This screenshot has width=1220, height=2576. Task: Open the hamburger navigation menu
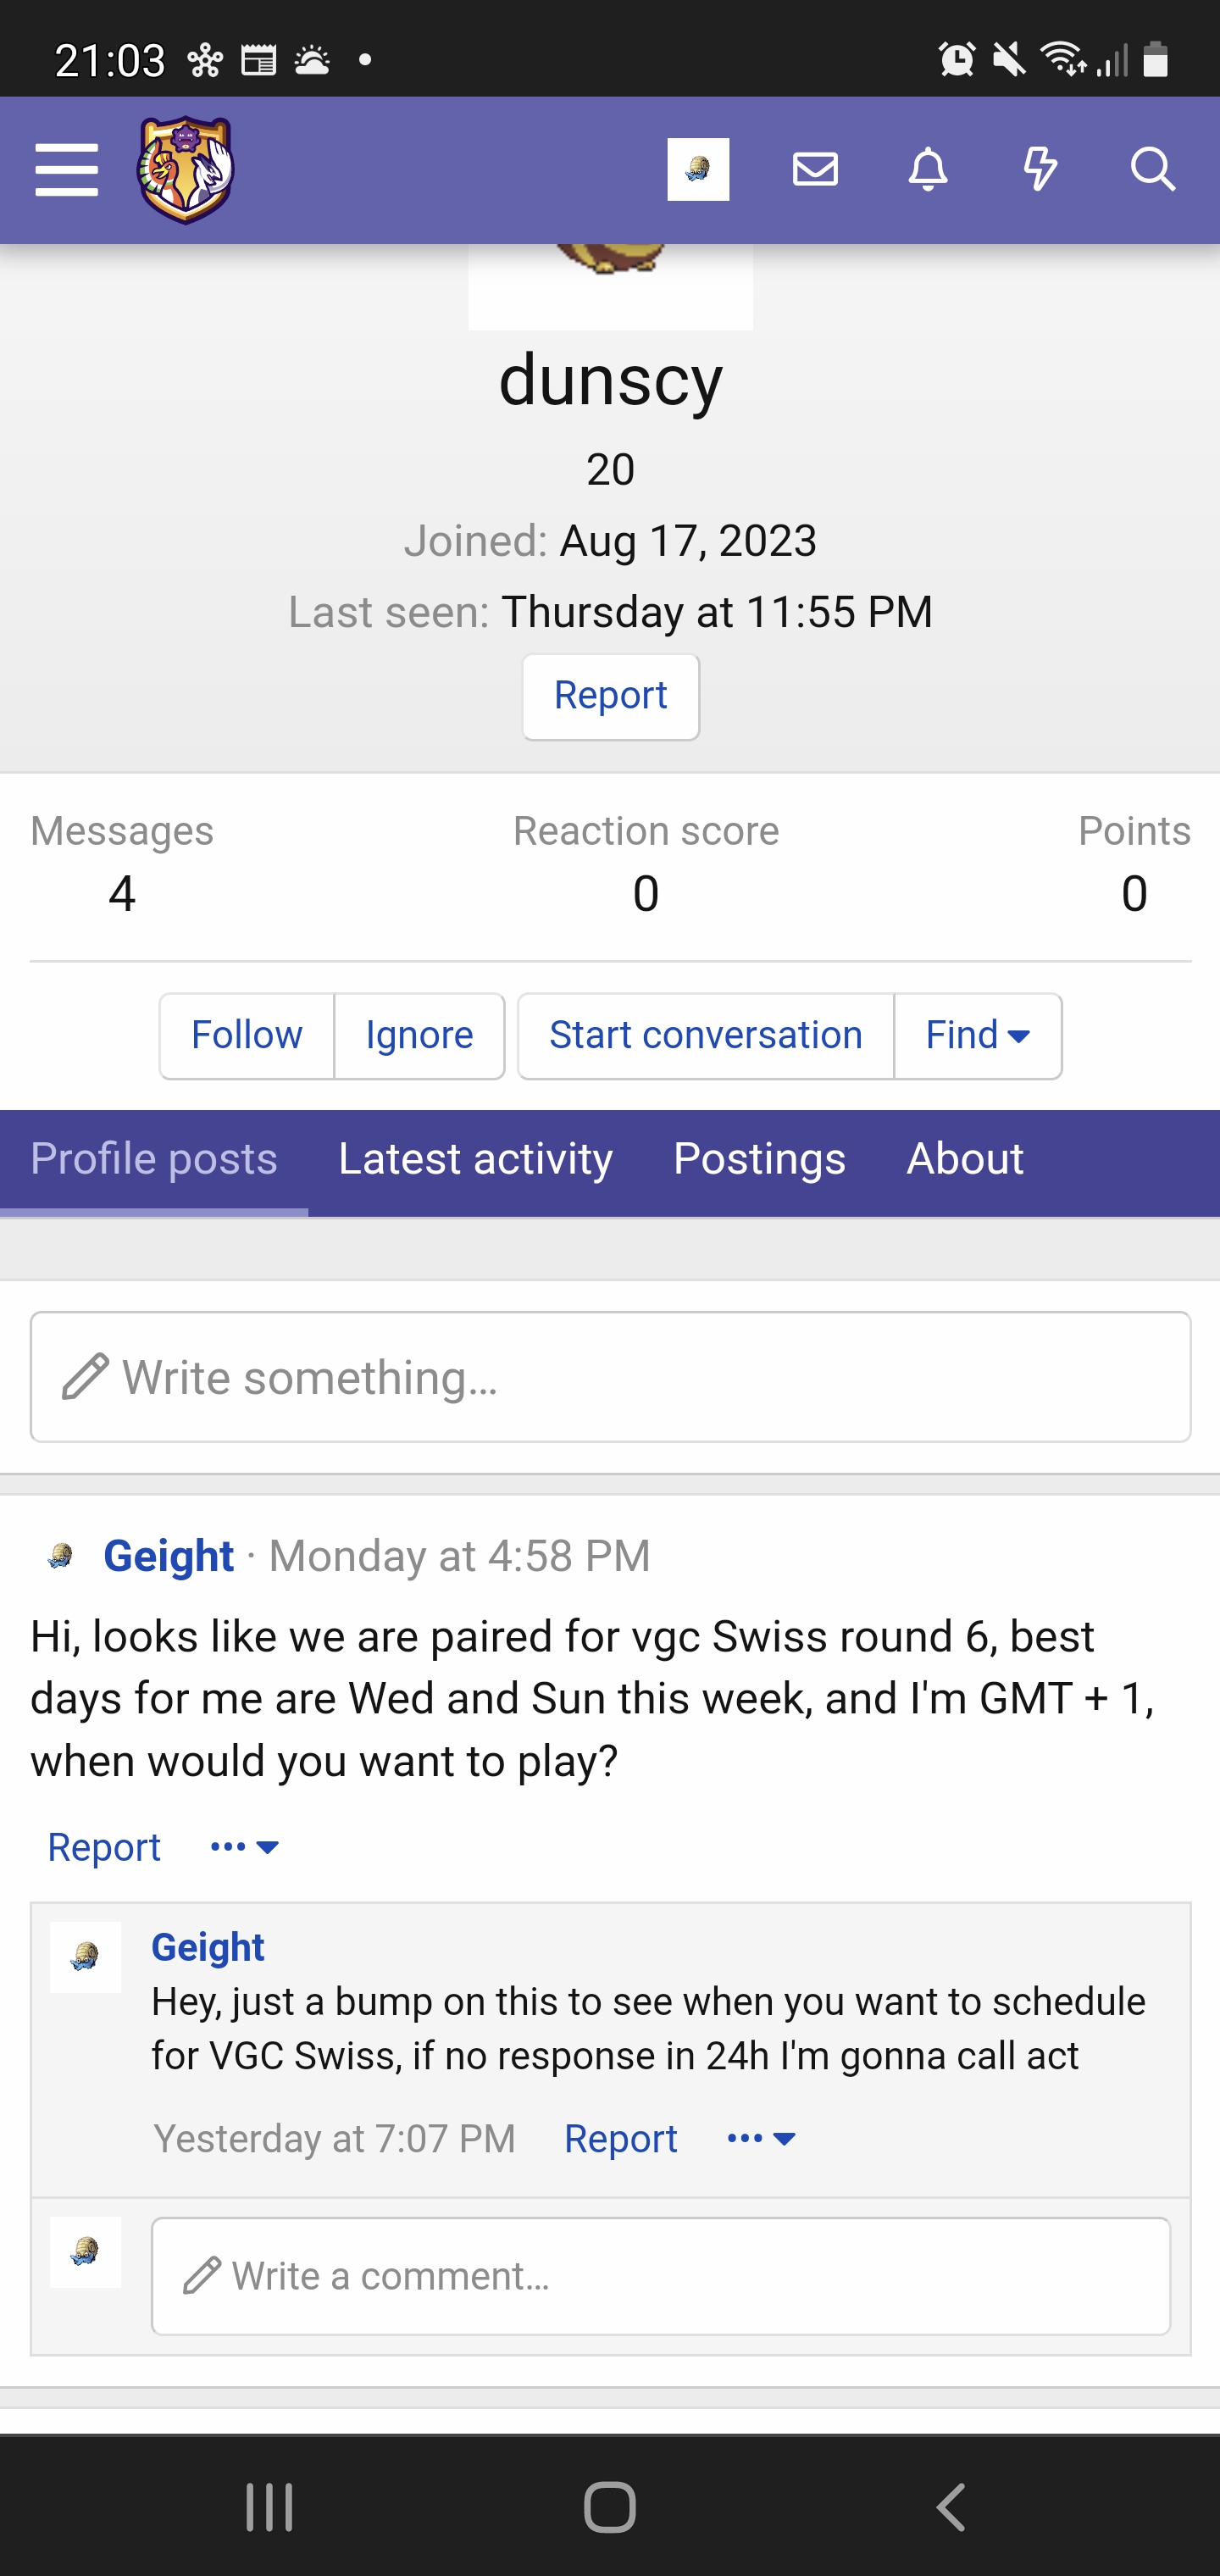pos(66,170)
